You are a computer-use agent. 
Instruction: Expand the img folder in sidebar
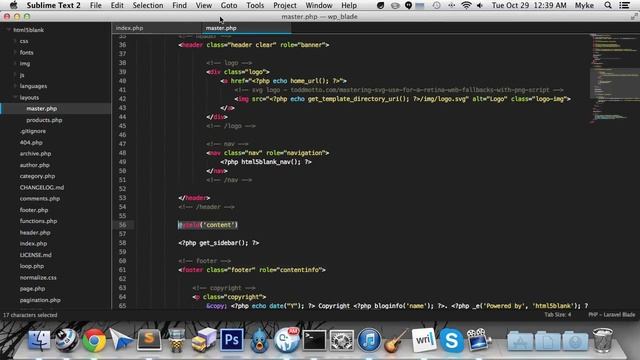click(15, 63)
